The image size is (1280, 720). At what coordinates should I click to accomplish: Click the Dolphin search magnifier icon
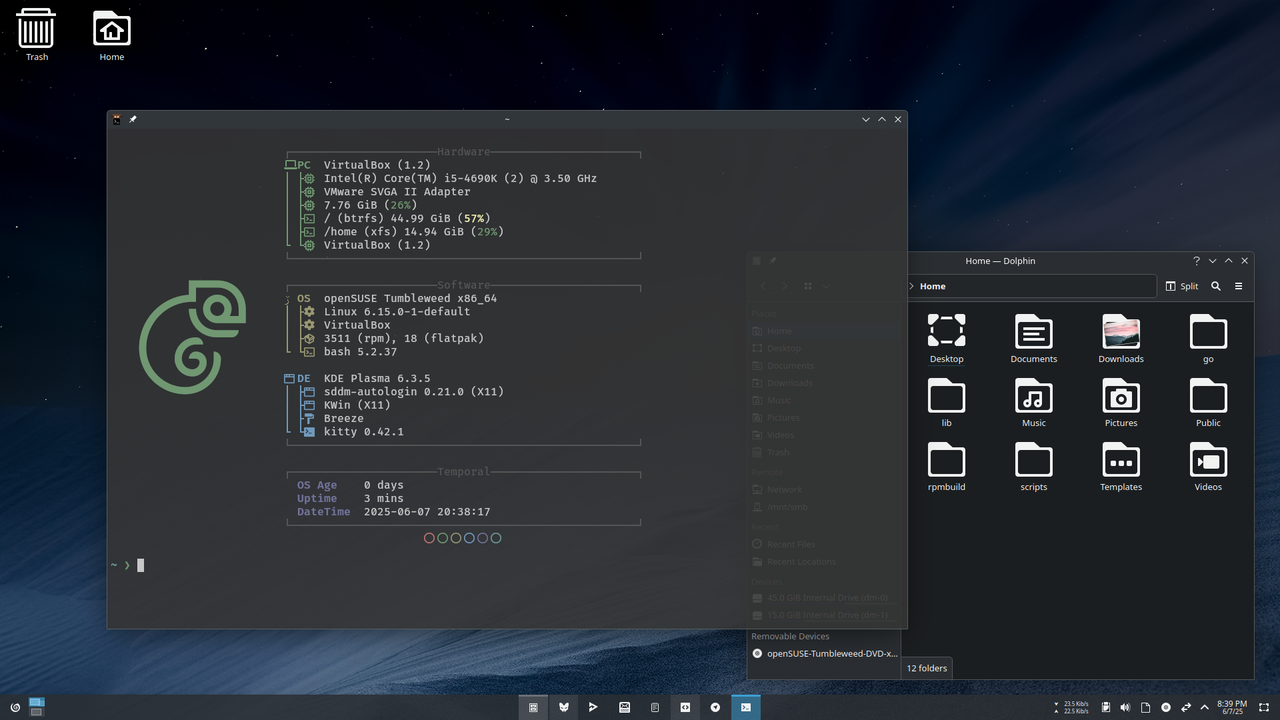(1216, 286)
